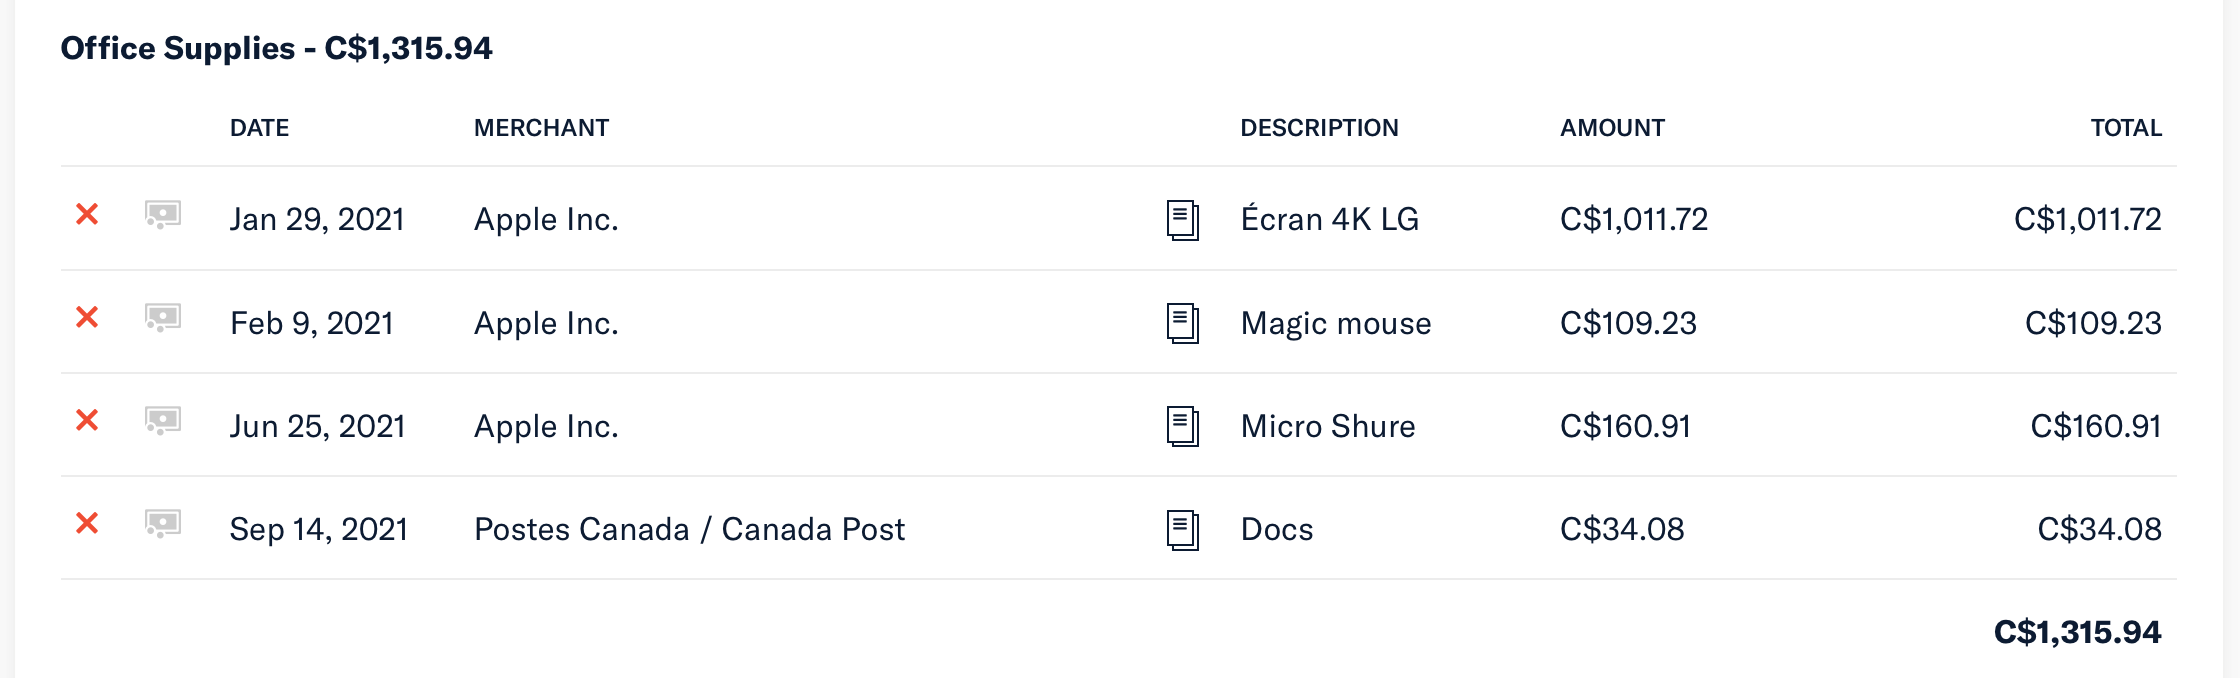Click document icon next to Magic mouse

1182,323
